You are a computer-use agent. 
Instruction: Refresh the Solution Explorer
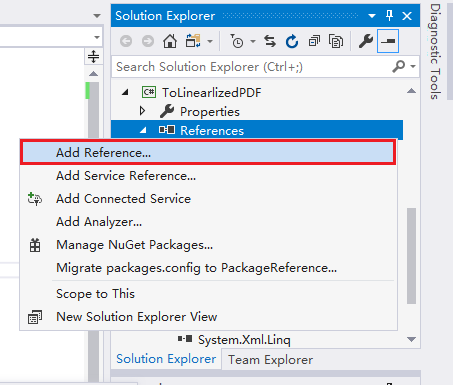(x=292, y=41)
